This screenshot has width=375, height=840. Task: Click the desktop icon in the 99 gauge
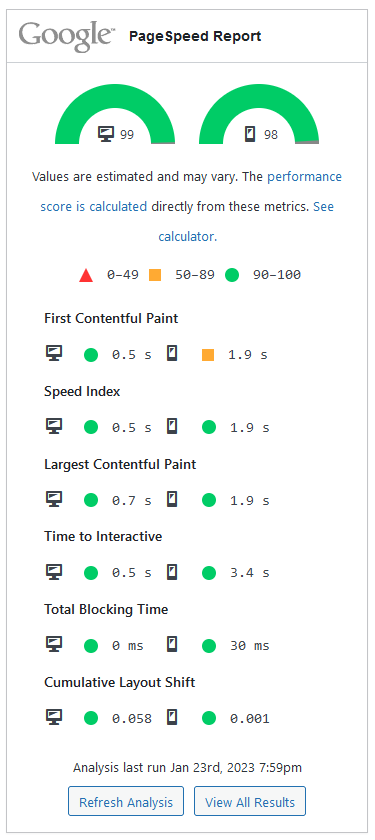click(x=106, y=134)
